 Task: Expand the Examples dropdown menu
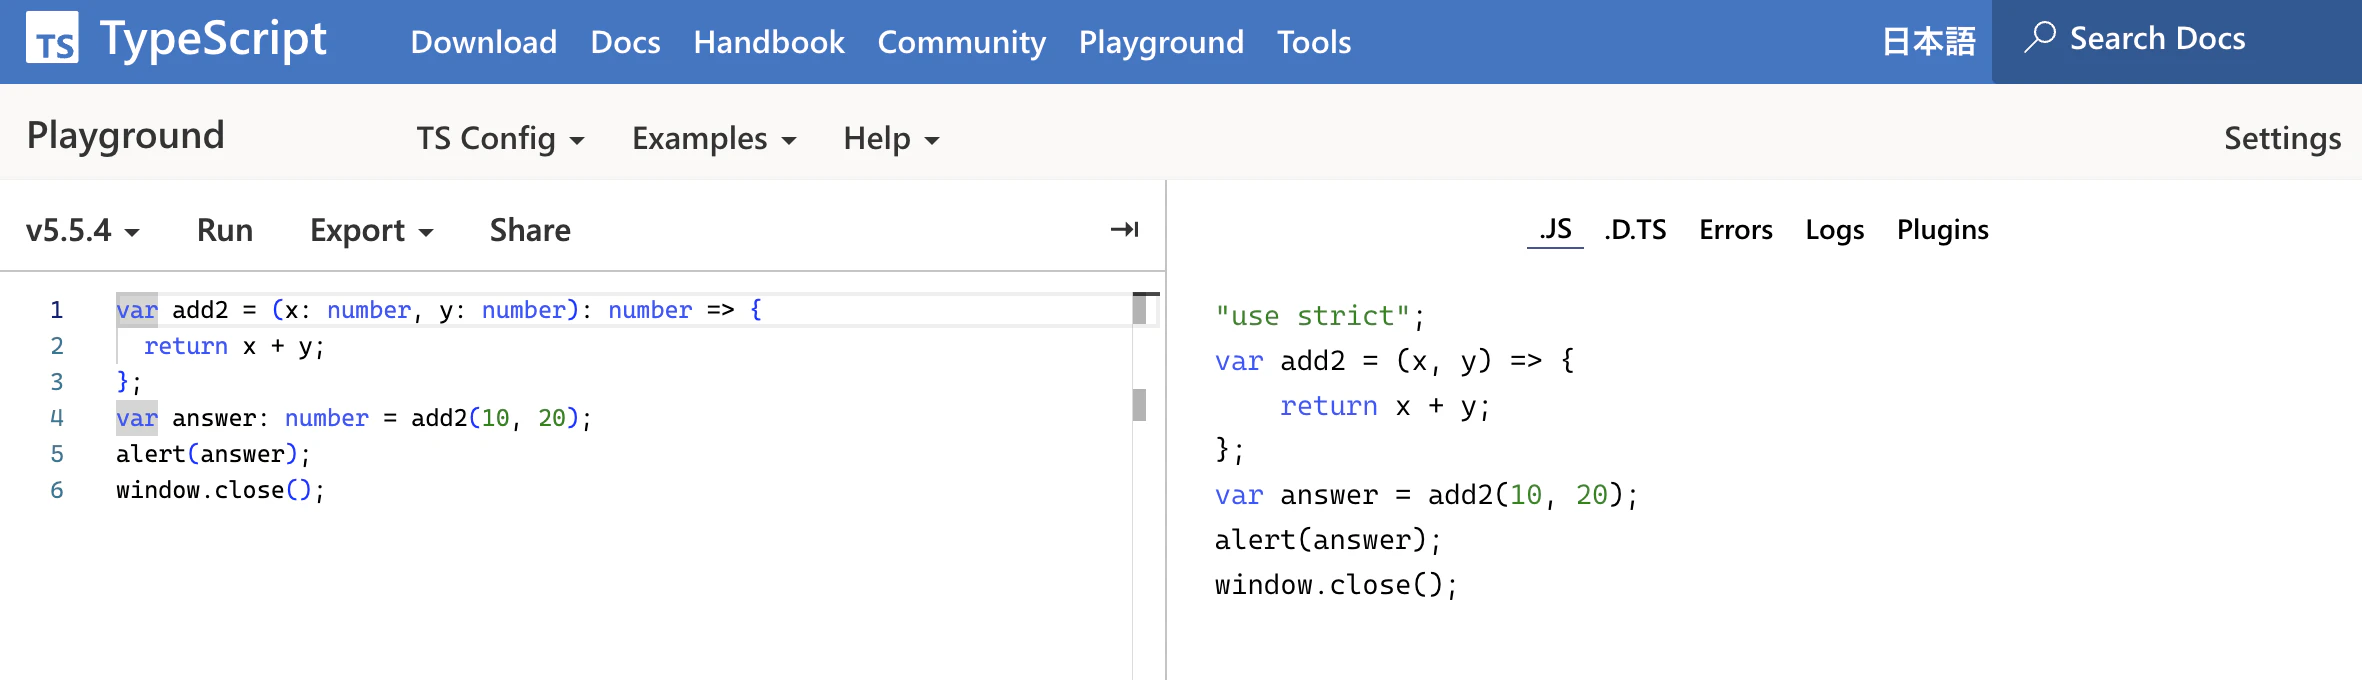[x=714, y=138]
